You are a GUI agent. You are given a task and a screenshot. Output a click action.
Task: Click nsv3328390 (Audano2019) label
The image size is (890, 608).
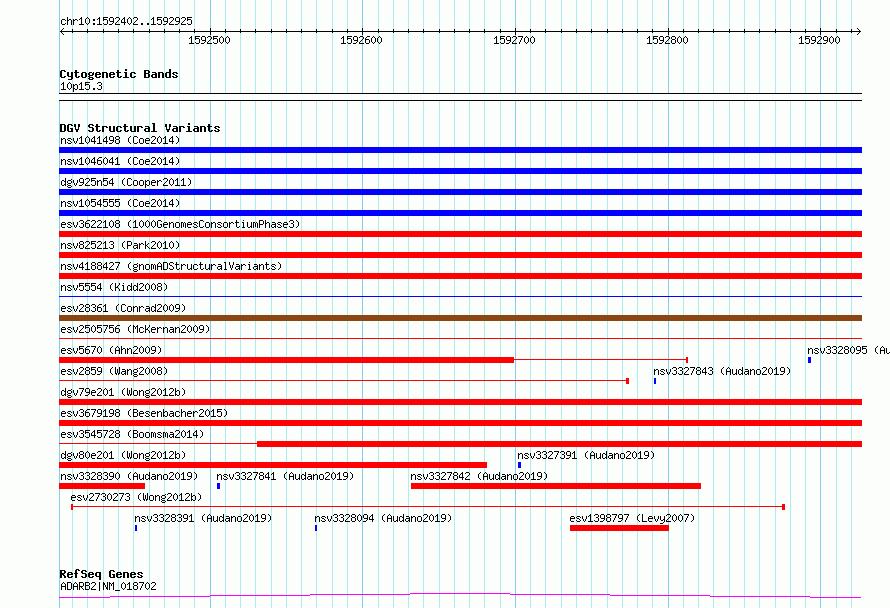129,476
